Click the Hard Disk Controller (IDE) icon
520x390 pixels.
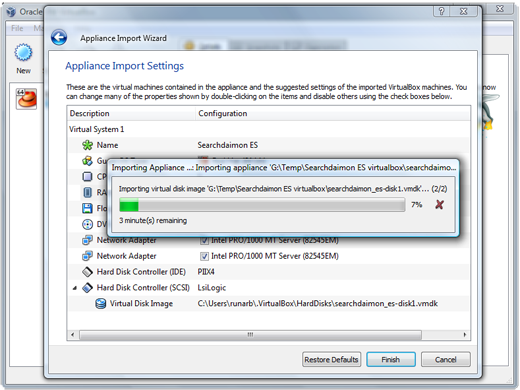click(x=87, y=272)
